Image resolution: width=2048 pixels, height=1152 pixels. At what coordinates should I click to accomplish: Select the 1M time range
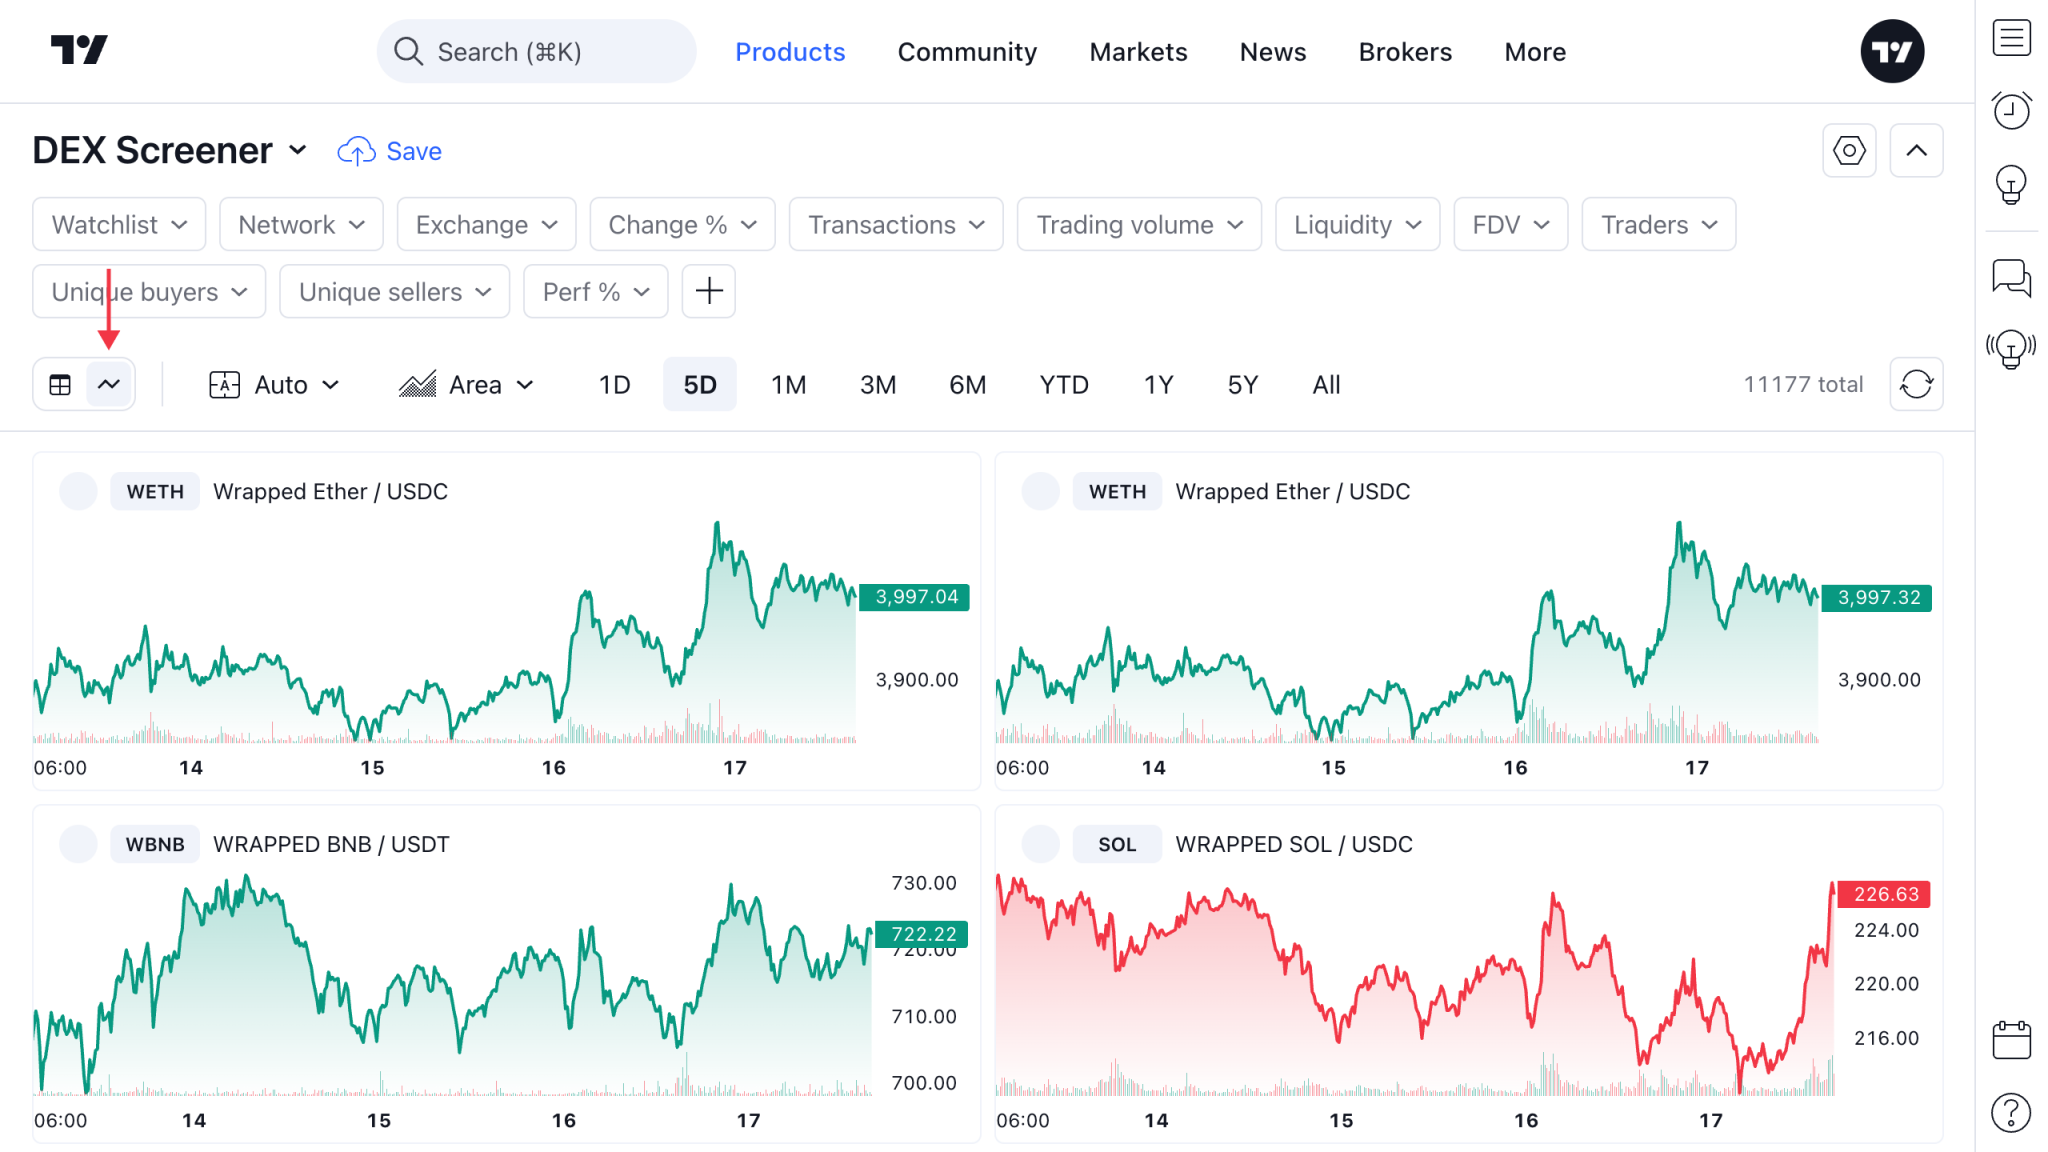pos(788,384)
